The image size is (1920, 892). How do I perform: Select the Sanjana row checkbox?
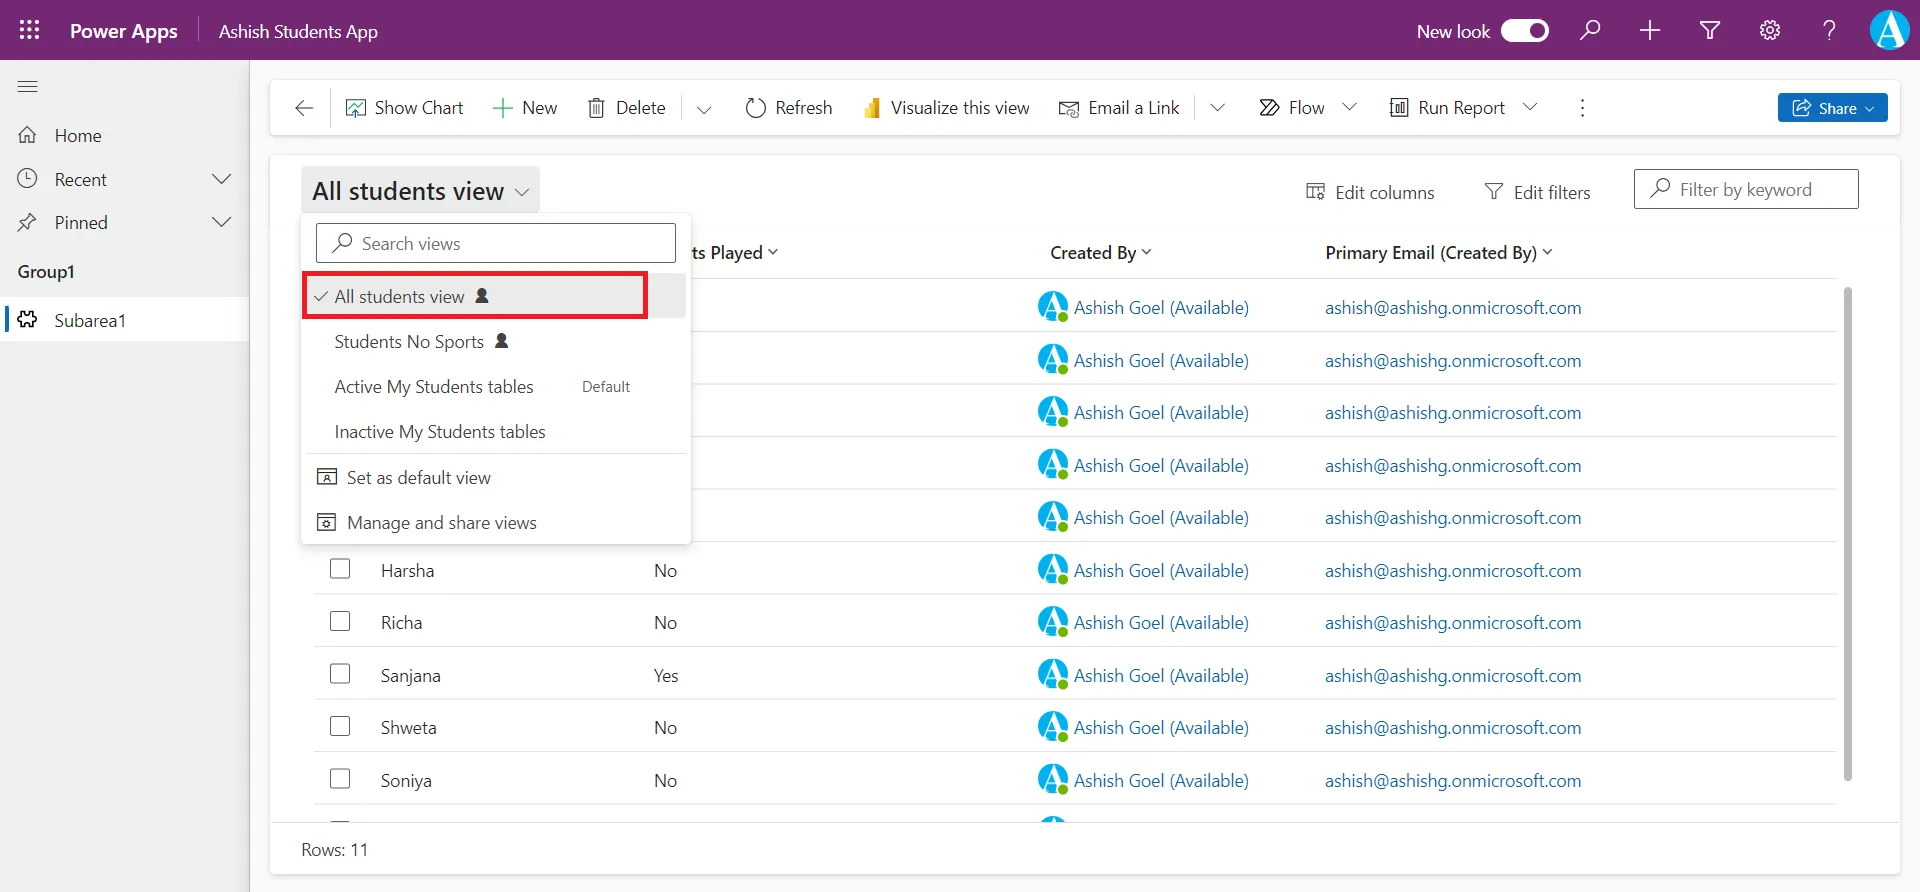(x=340, y=674)
